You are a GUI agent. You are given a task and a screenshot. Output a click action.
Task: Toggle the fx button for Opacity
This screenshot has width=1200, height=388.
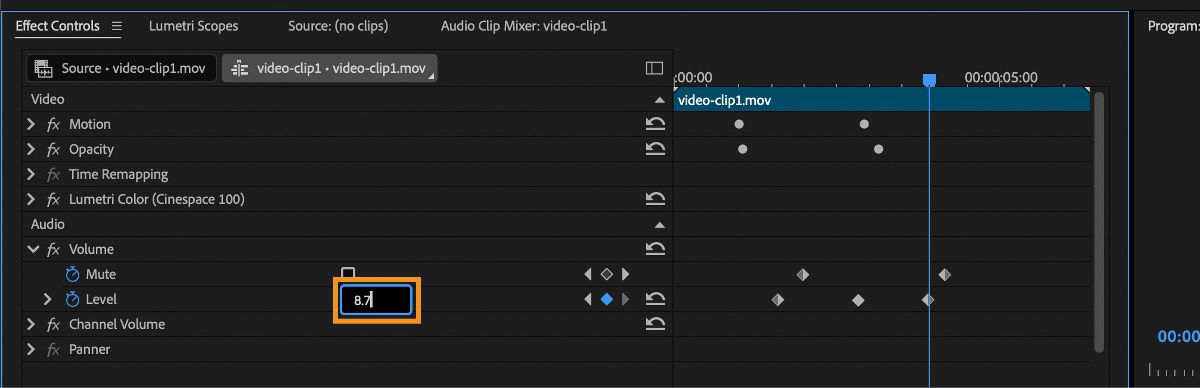[x=53, y=149]
